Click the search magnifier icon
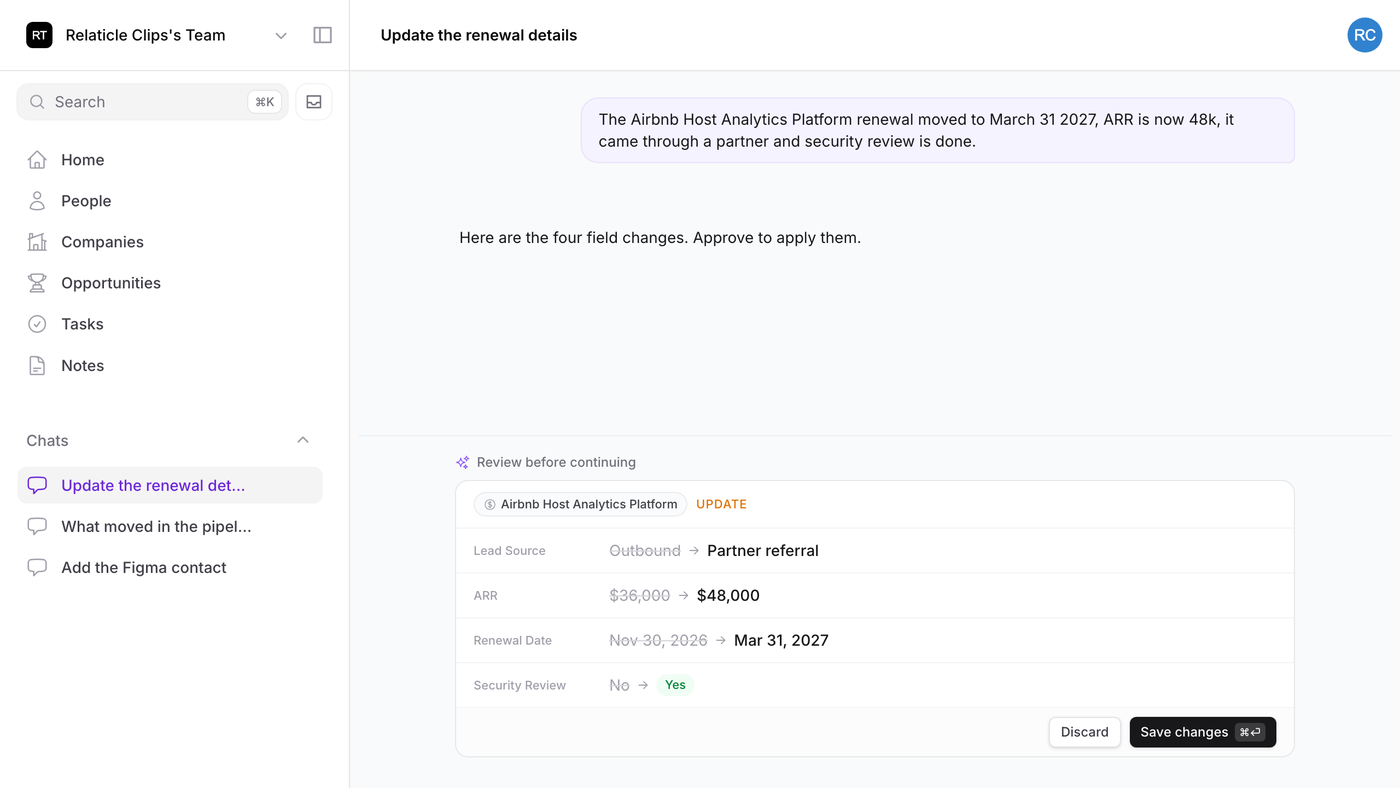 (37, 102)
